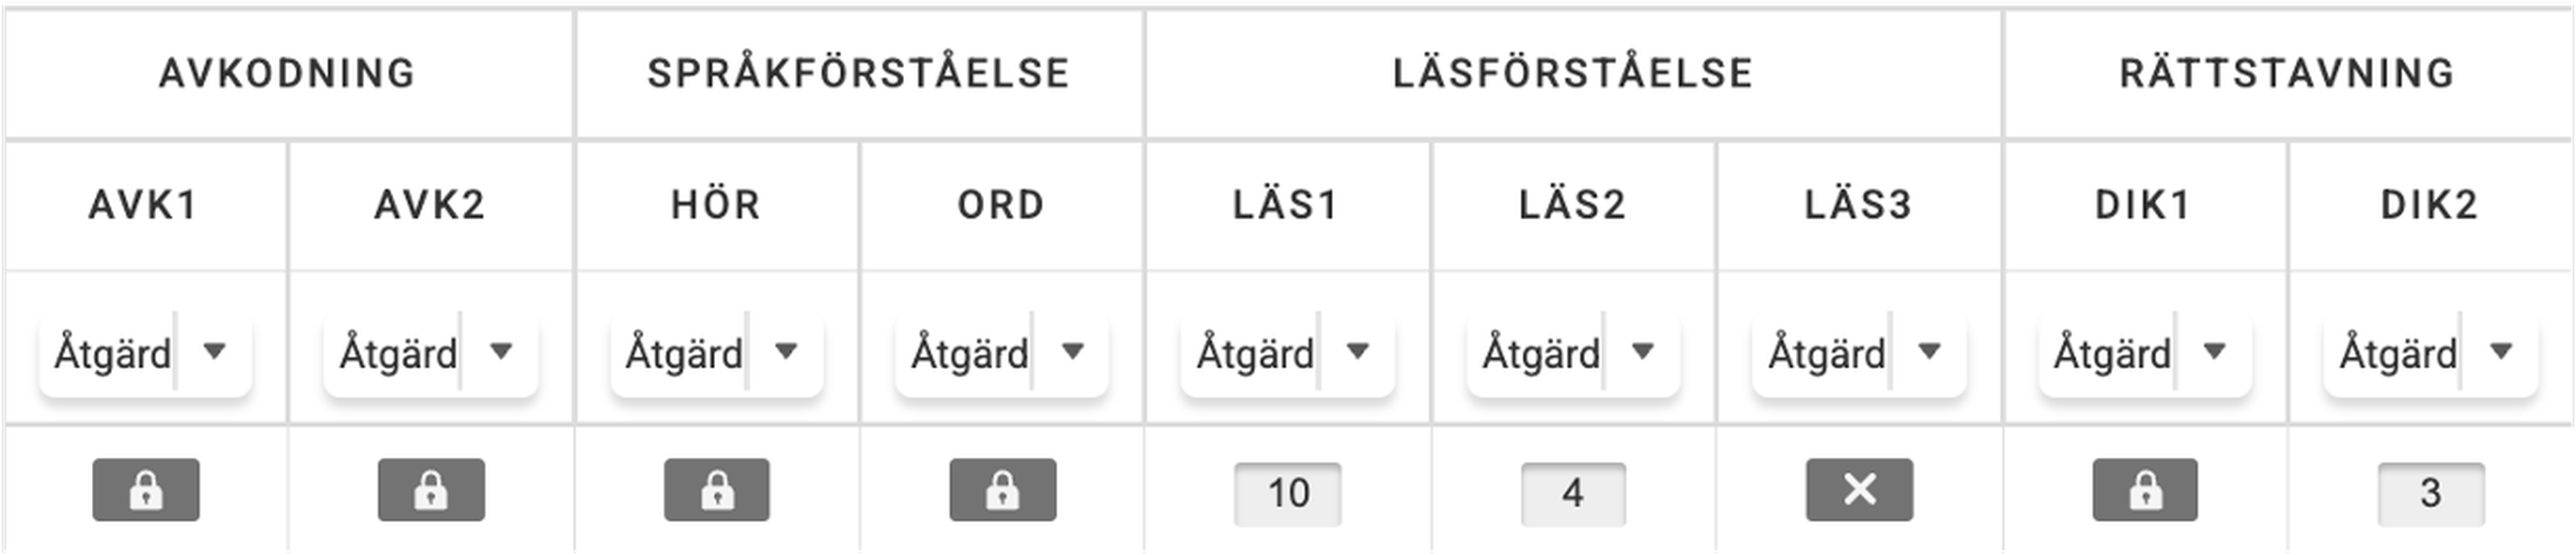Click the LÄS1 column header
2576x555 pixels.
[1286, 205]
